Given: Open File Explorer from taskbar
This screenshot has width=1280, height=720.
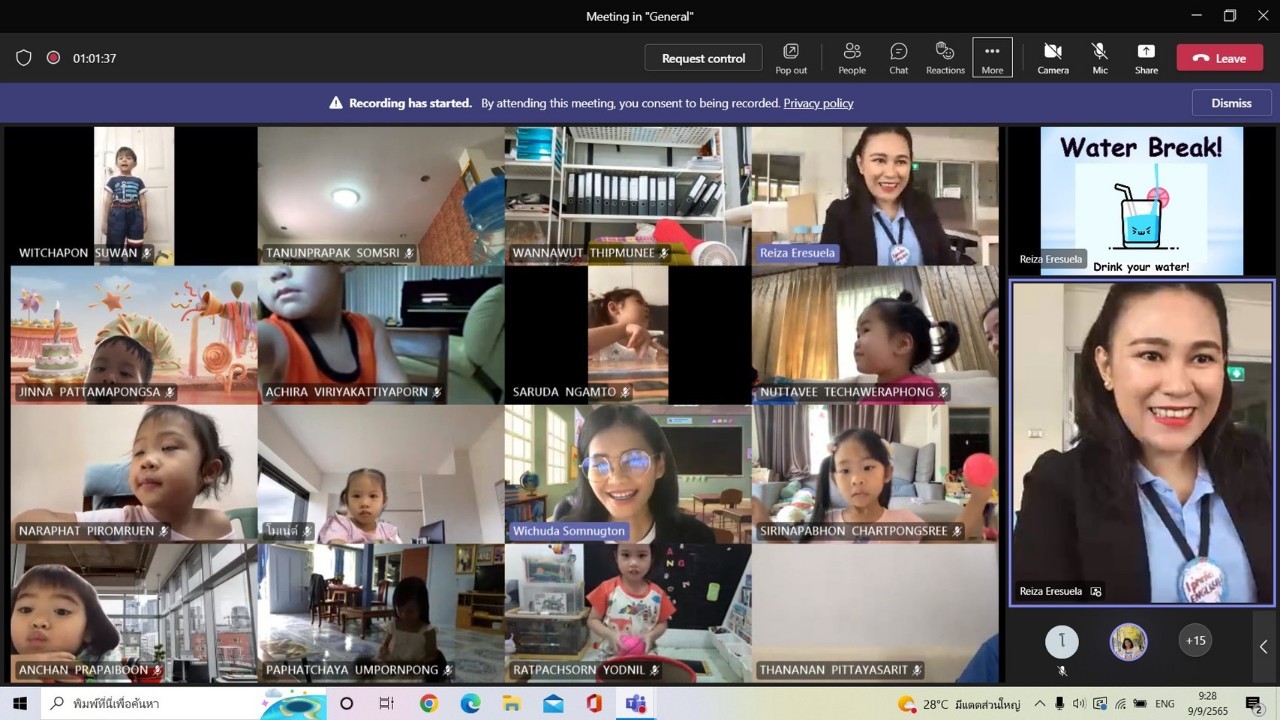Looking at the screenshot, I should (511, 703).
